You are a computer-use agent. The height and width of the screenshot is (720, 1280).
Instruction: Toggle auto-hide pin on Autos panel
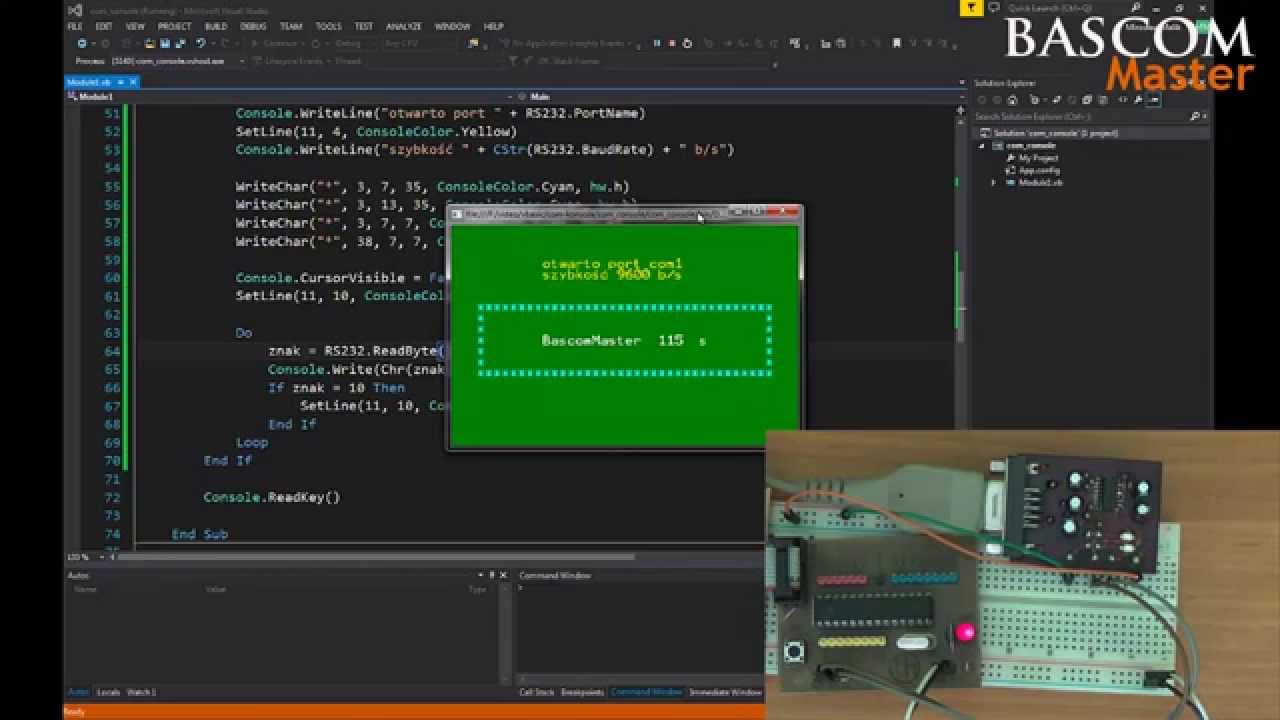[493, 575]
